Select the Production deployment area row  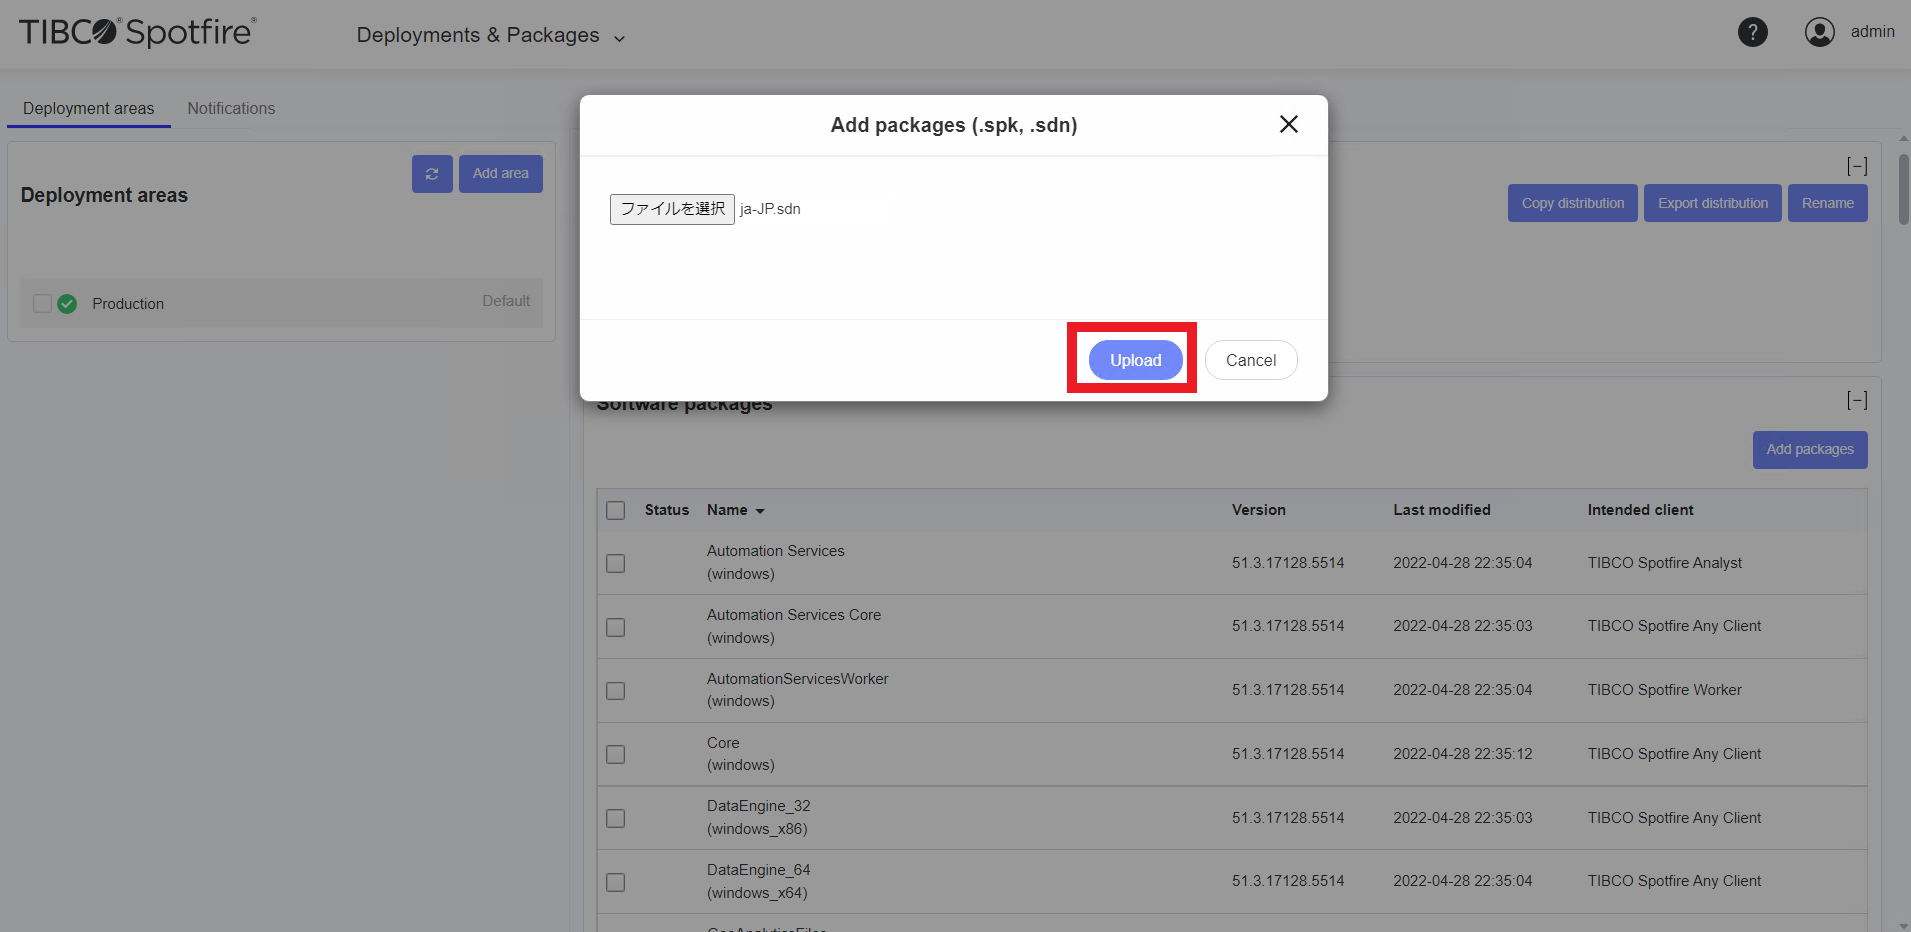tap(281, 302)
